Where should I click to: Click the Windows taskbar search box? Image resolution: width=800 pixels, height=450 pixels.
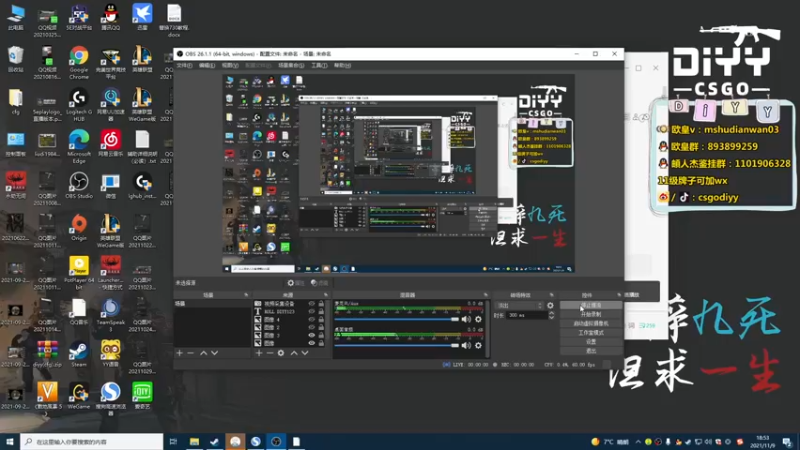click(x=92, y=442)
